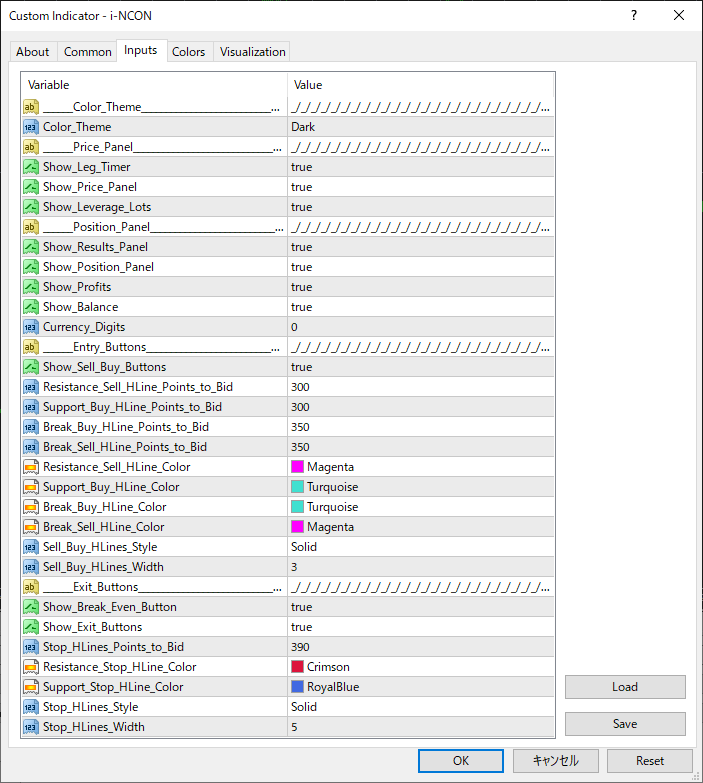Click the integer icon next to Color_Theme
Screen dimensions: 703x783
[30, 127]
